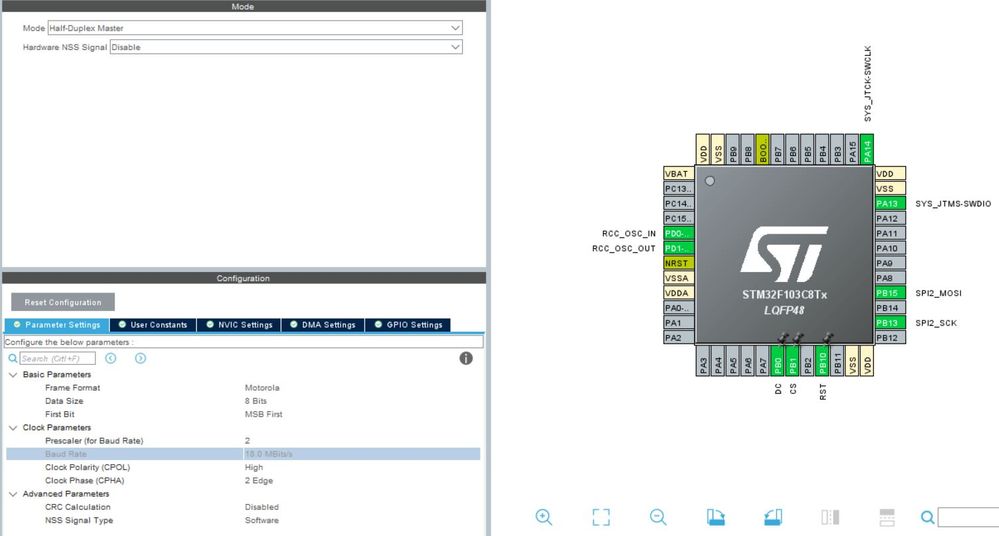Open the Hardware NSS Signal dropdown
Screen dimensions: 999x536
286,47
